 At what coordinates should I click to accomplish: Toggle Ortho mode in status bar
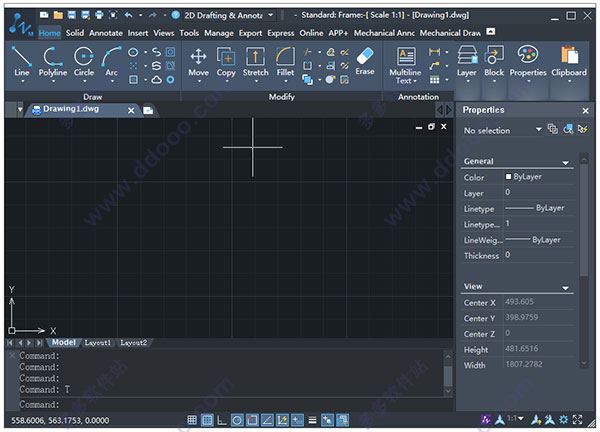(x=222, y=420)
